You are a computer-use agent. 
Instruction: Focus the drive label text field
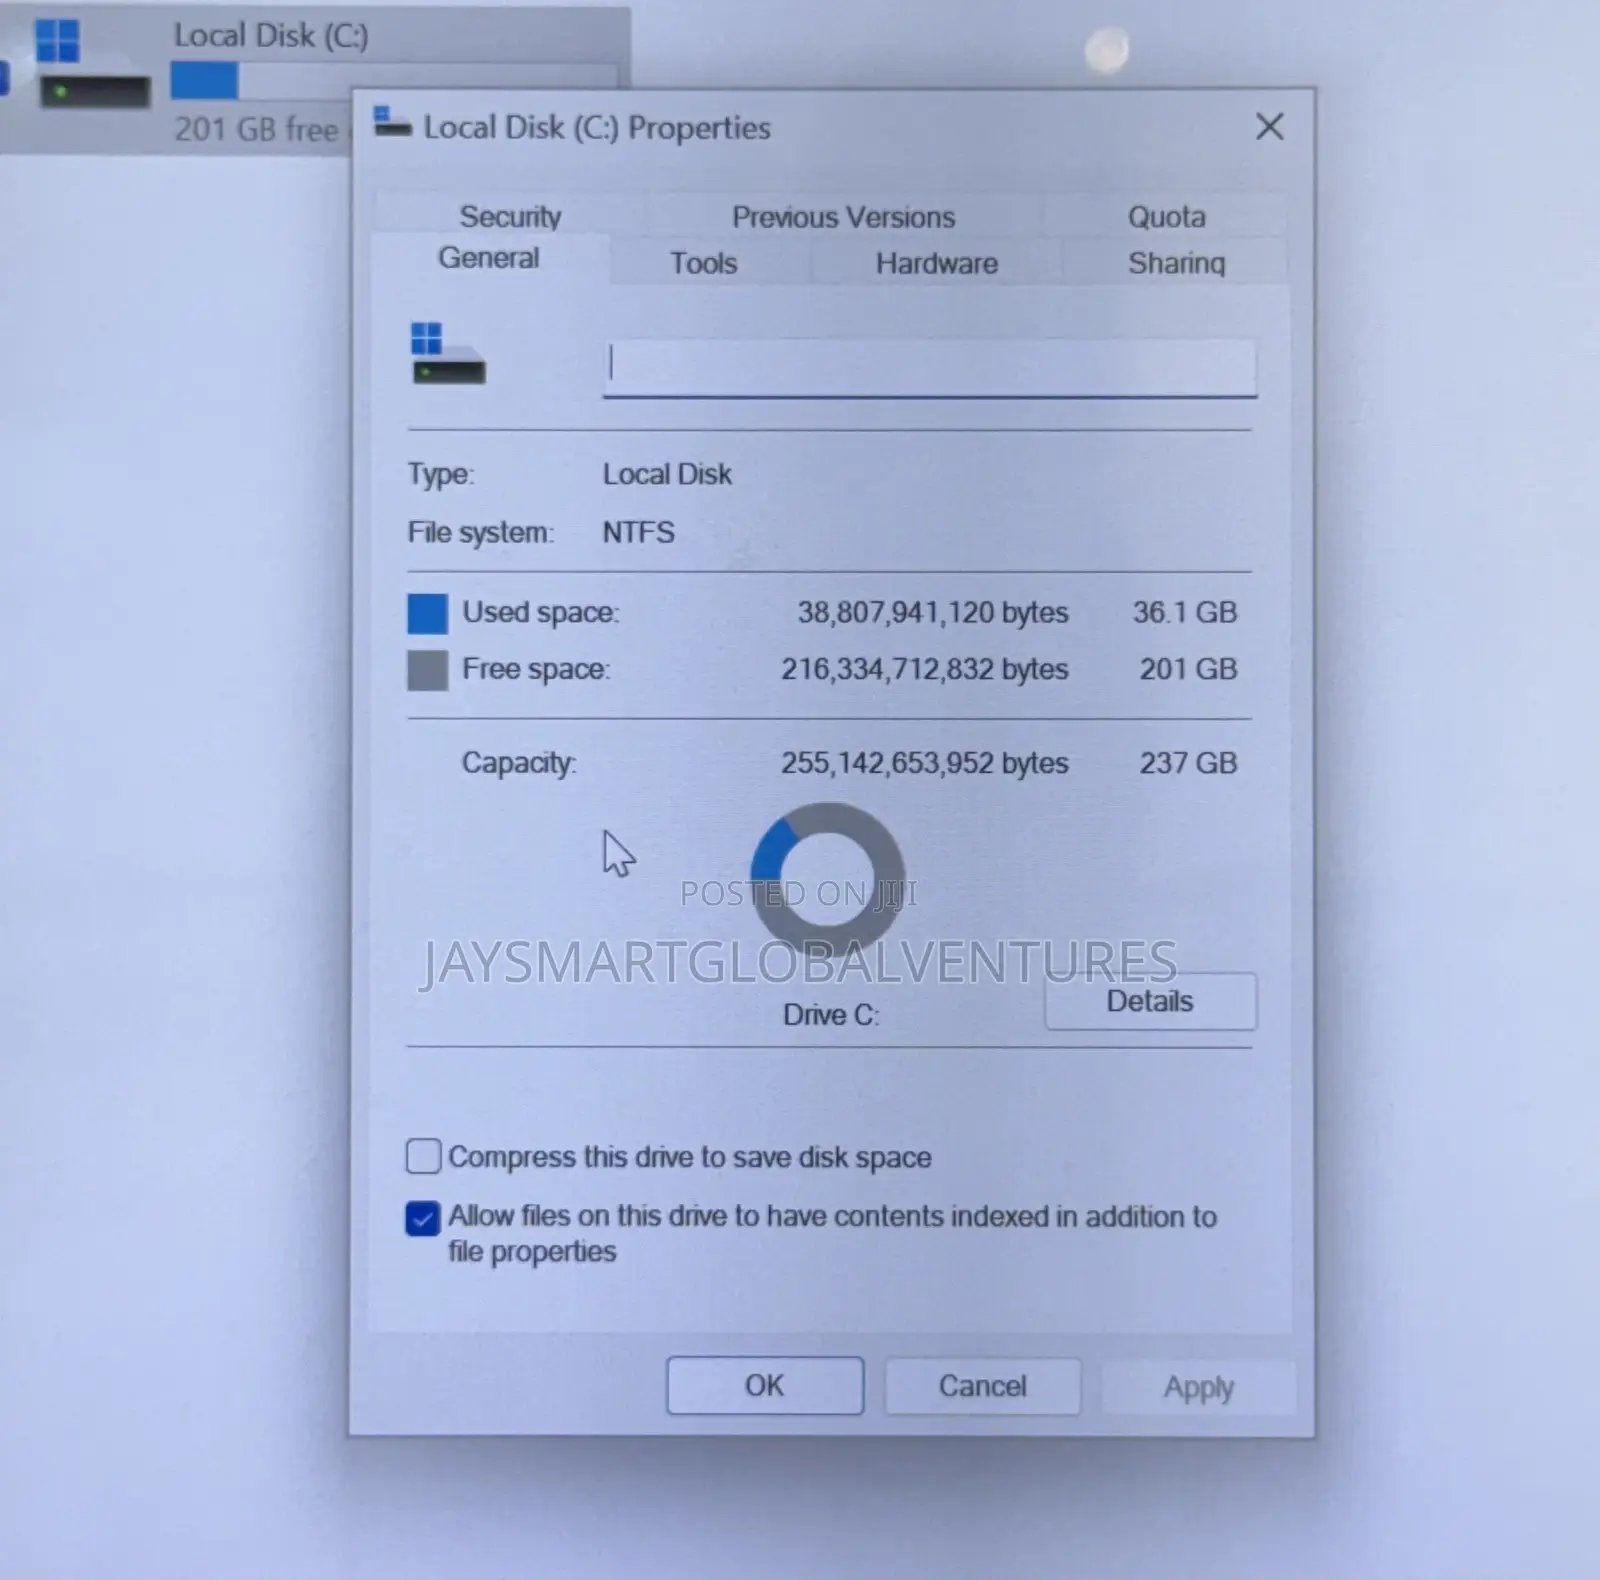[929, 367]
